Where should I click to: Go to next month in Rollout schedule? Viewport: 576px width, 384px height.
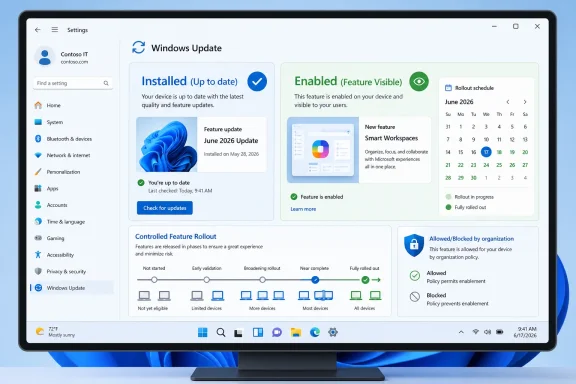point(525,102)
